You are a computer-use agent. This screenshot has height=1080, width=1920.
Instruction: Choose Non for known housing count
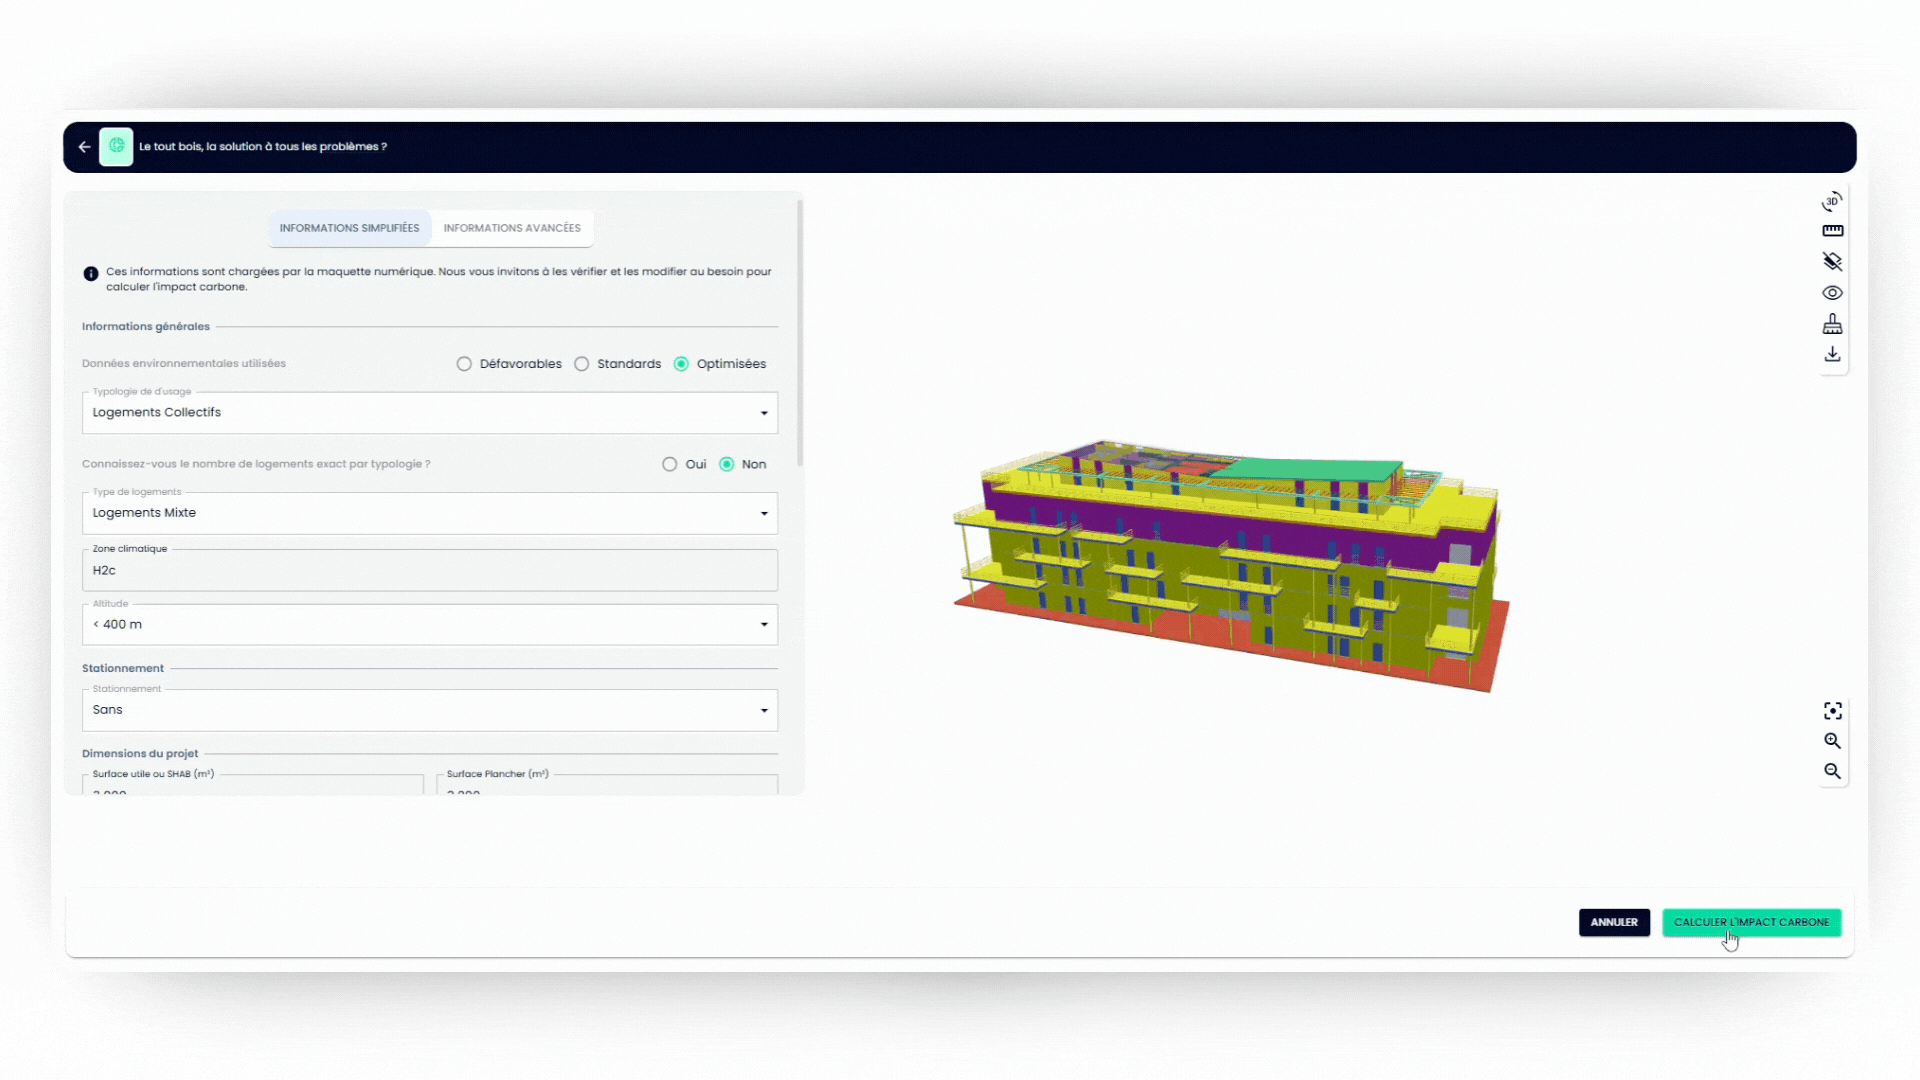pos(727,464)
